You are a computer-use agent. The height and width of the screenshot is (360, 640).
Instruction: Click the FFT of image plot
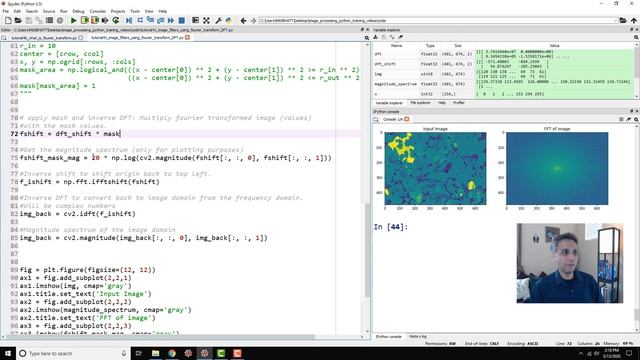557,168
